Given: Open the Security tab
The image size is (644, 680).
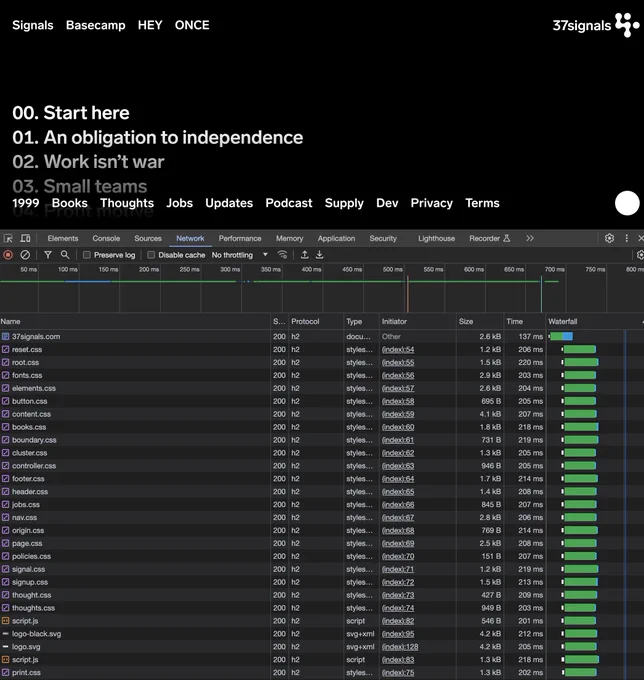Looking at the screenshot, I should 383,239.
